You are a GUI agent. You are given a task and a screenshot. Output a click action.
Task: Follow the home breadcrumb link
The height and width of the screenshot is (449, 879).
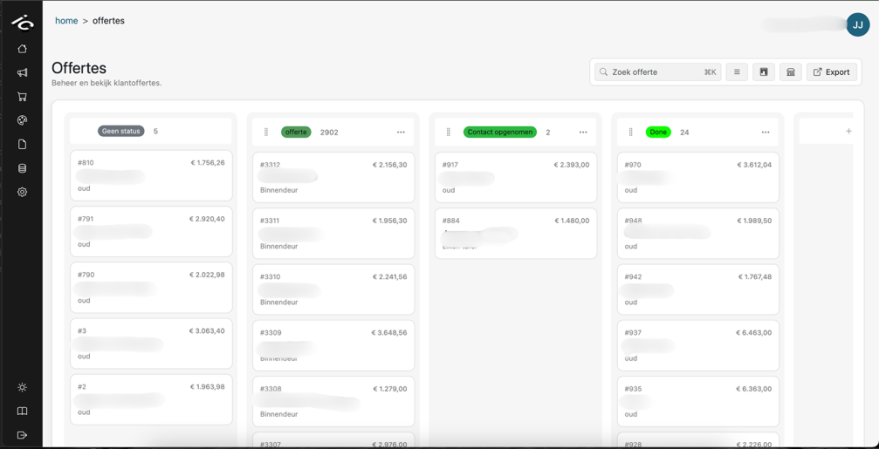coord(66,21)
